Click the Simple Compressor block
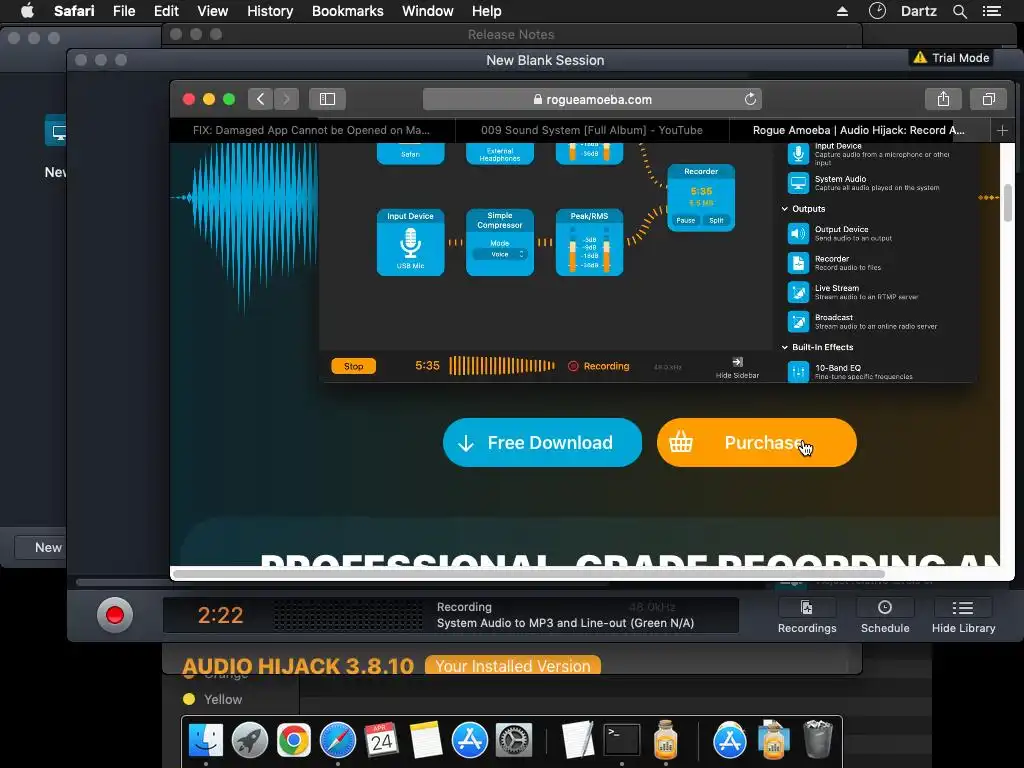 coord(500,242)
